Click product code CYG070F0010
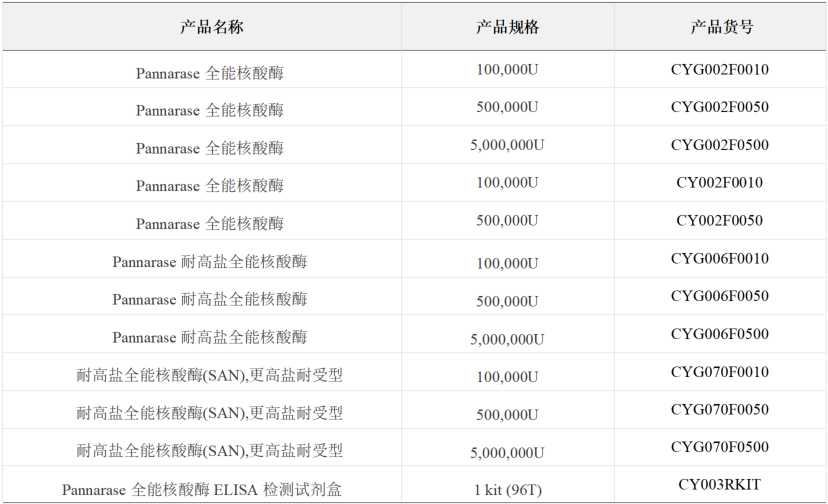The image size is (828, 504). [x=720, y=372]
